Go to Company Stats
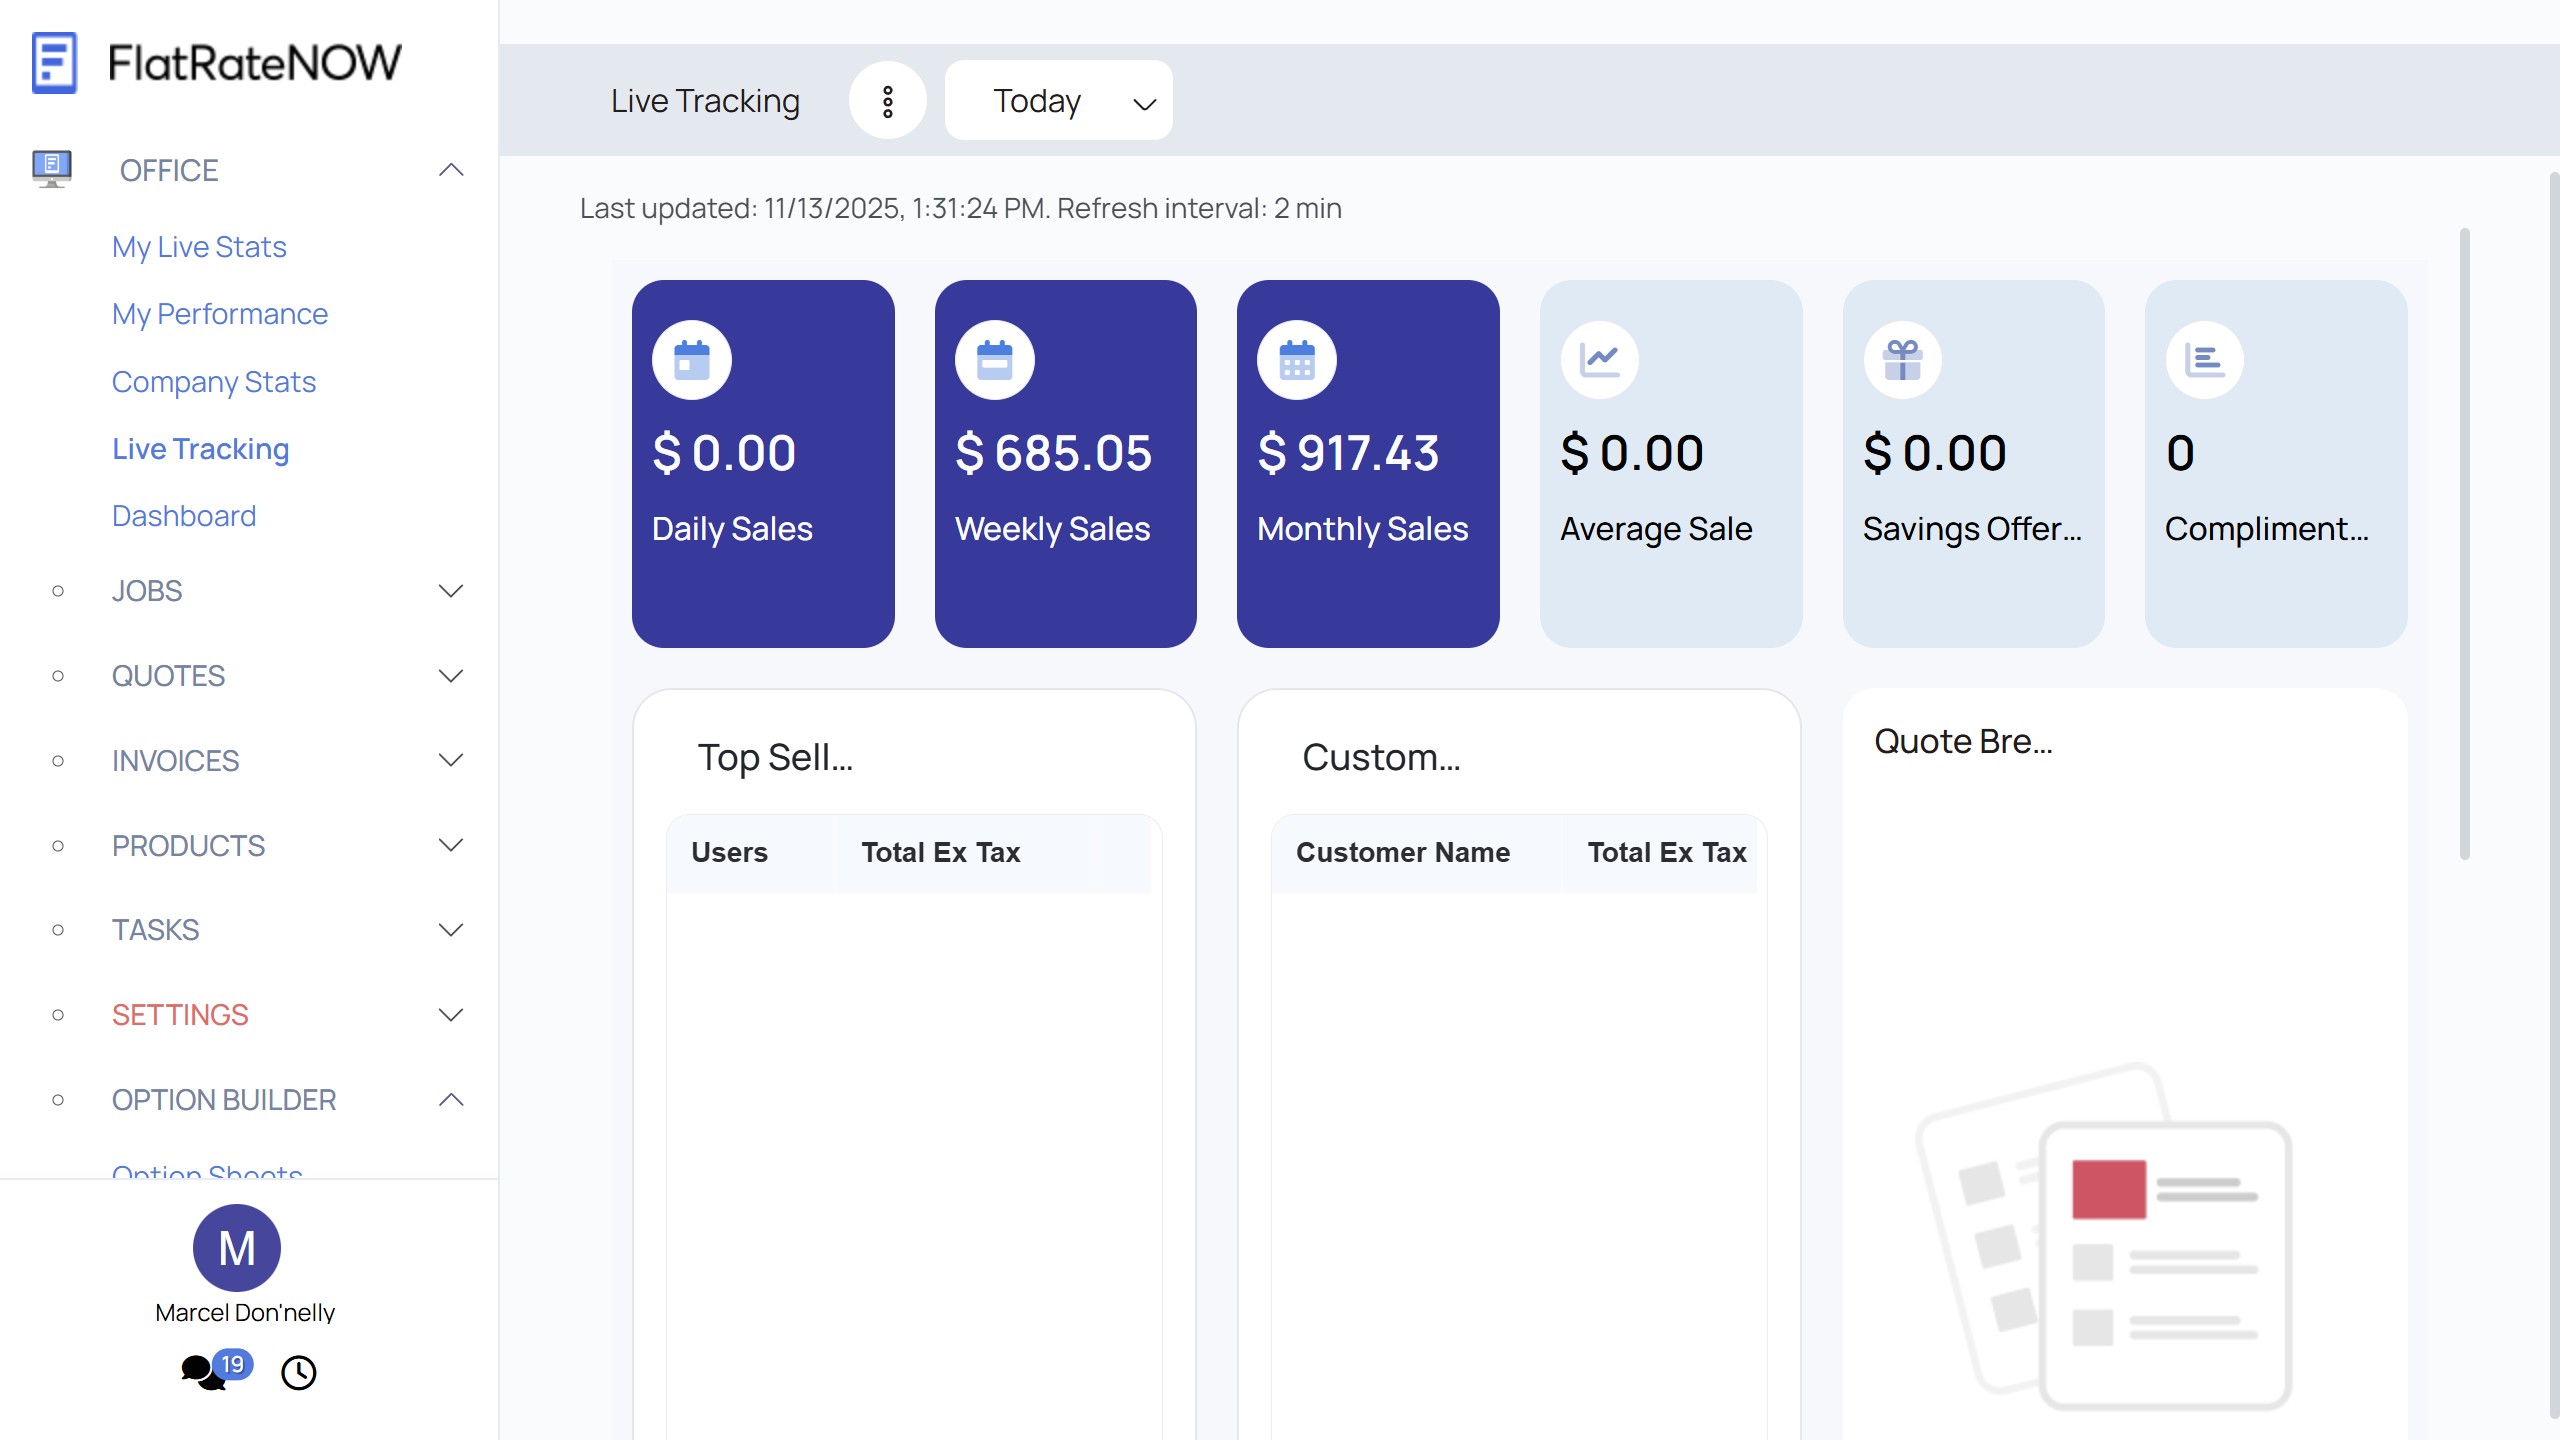Image resolution: width=2560 pixels, height=1440 pixels. tap(213, 382)
